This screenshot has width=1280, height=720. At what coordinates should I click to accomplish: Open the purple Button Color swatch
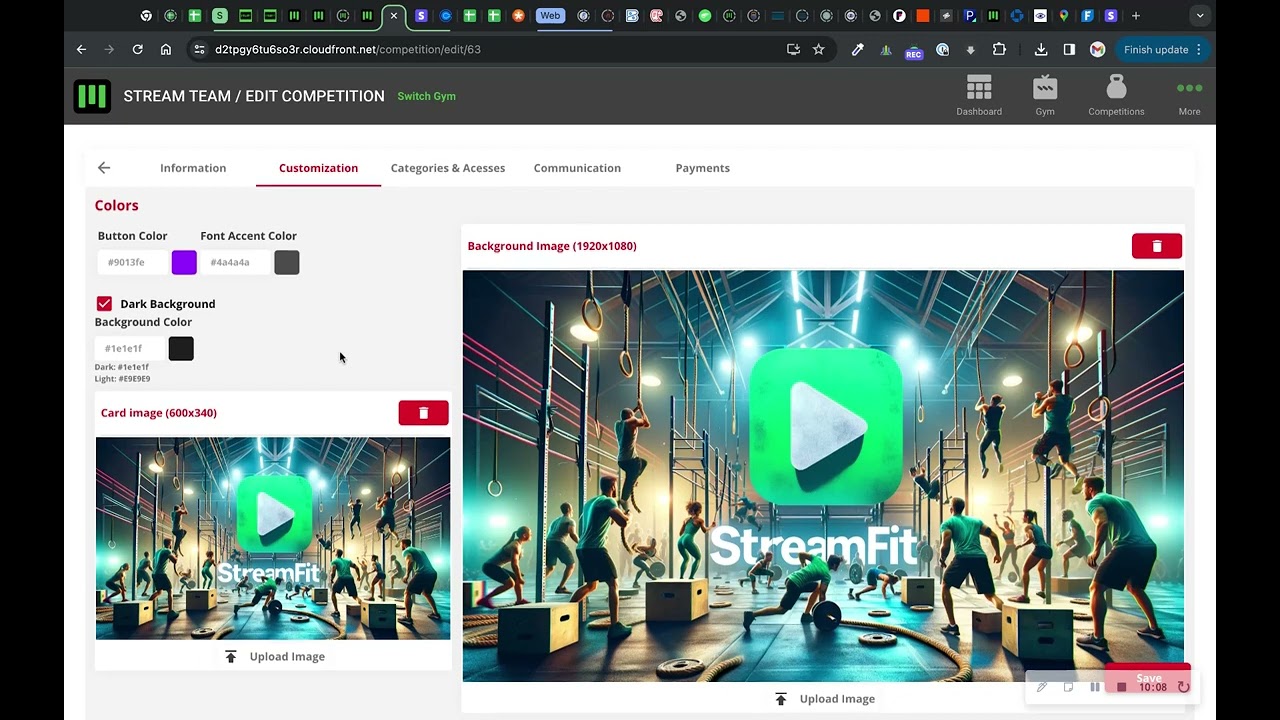point(184,262)
